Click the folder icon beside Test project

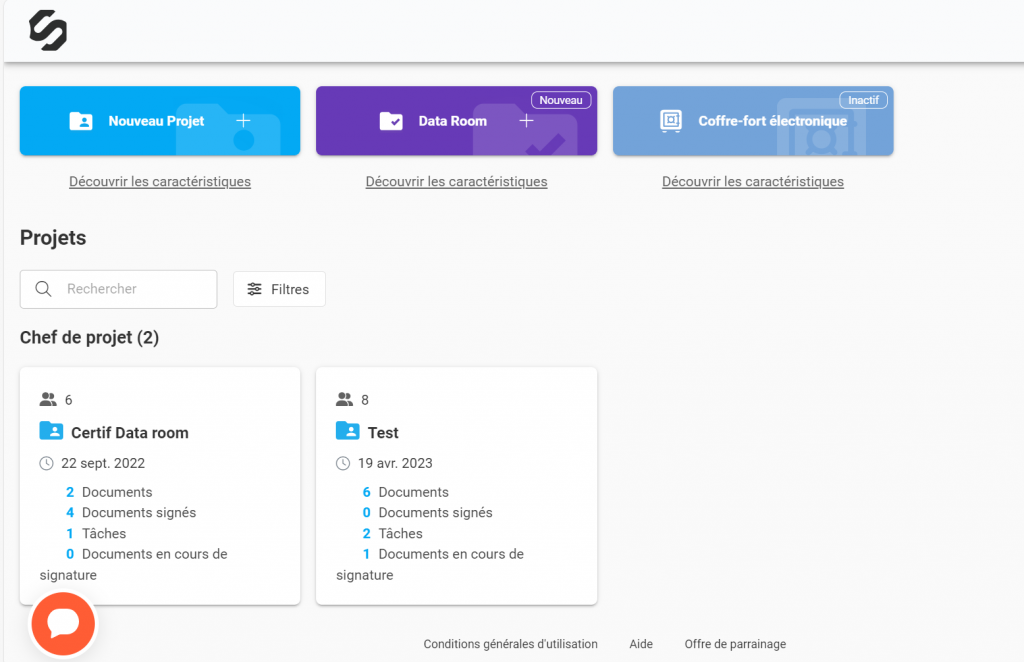point(347,432)
